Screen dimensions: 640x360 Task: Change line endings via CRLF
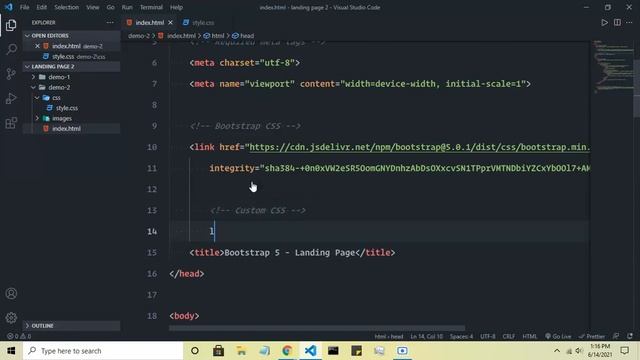509,336
